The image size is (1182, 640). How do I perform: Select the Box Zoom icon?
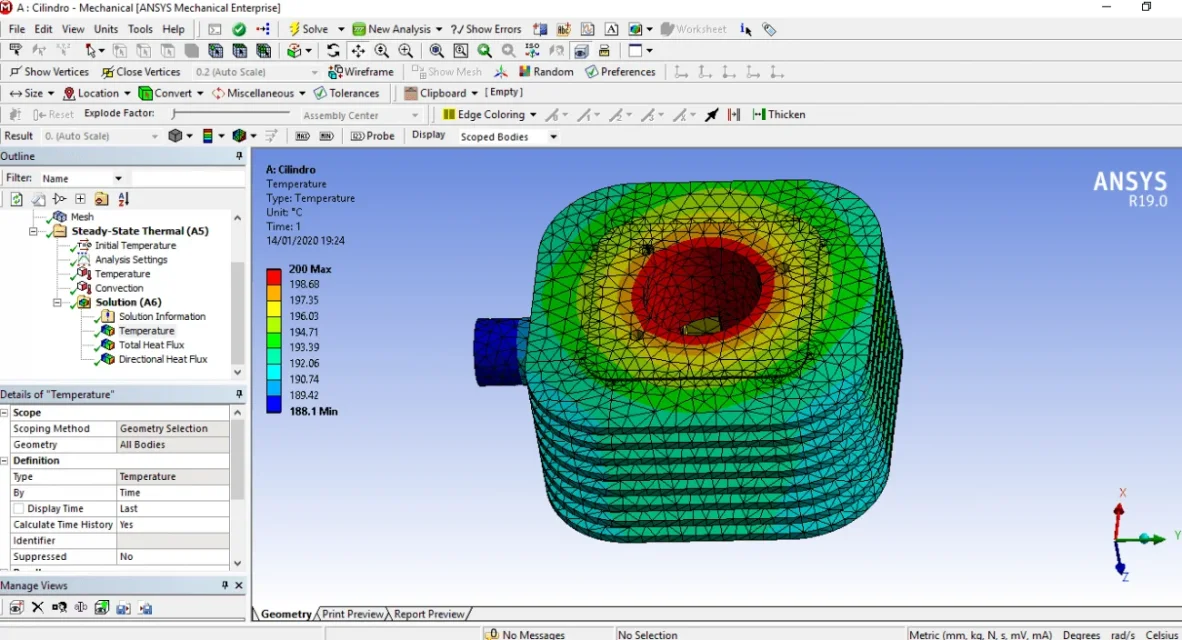pos(406,51)
